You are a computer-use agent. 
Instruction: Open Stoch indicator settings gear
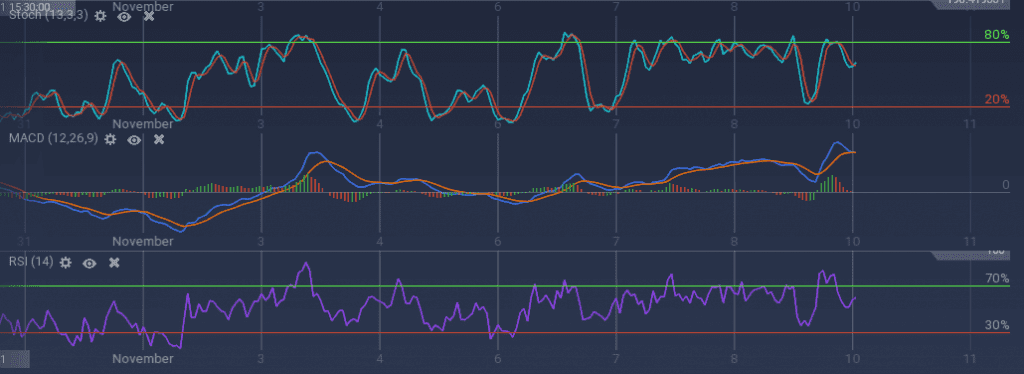100,16
